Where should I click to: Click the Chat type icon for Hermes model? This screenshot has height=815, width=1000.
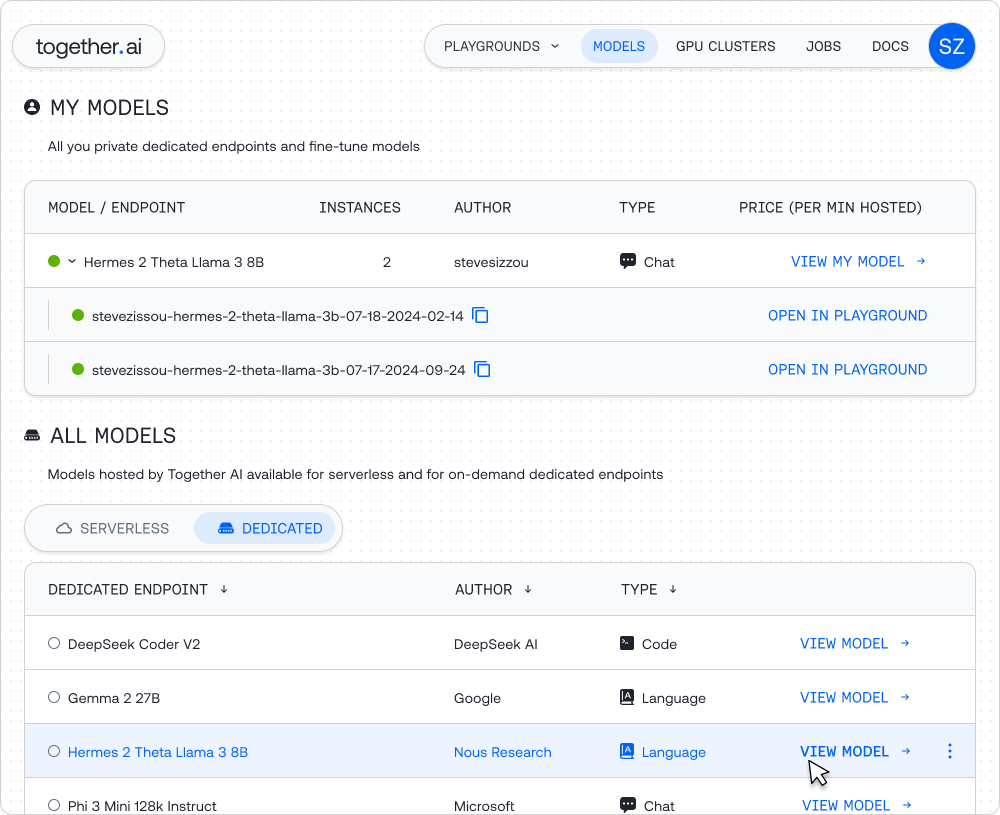[628, 262]
